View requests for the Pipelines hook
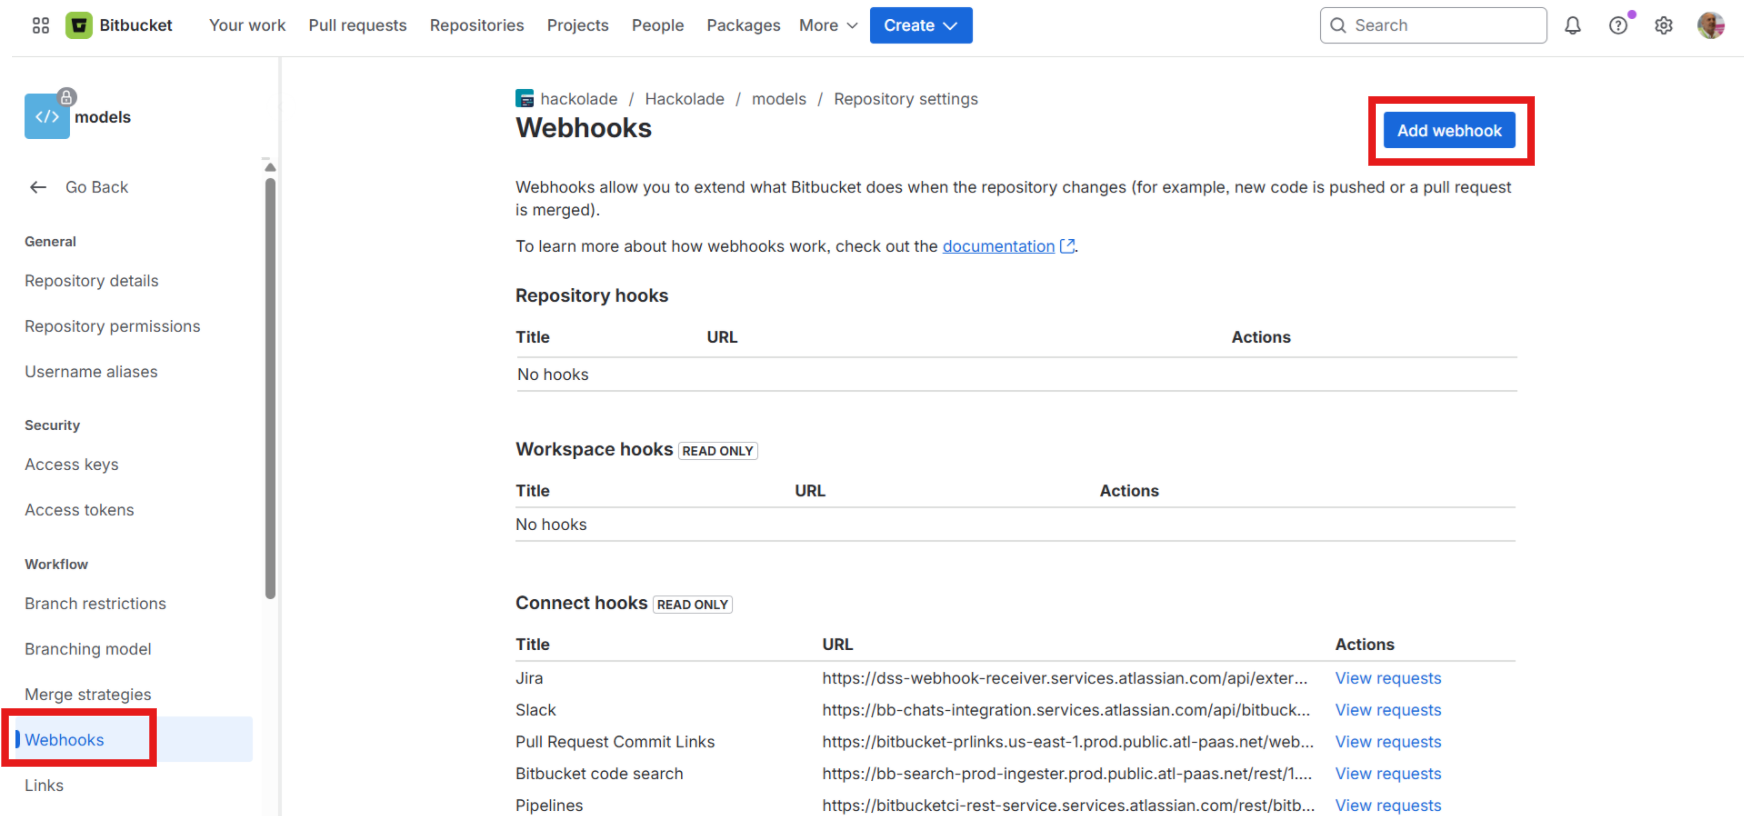The height and width of the screenshot is (816, 1744). tap(1388, 805)
